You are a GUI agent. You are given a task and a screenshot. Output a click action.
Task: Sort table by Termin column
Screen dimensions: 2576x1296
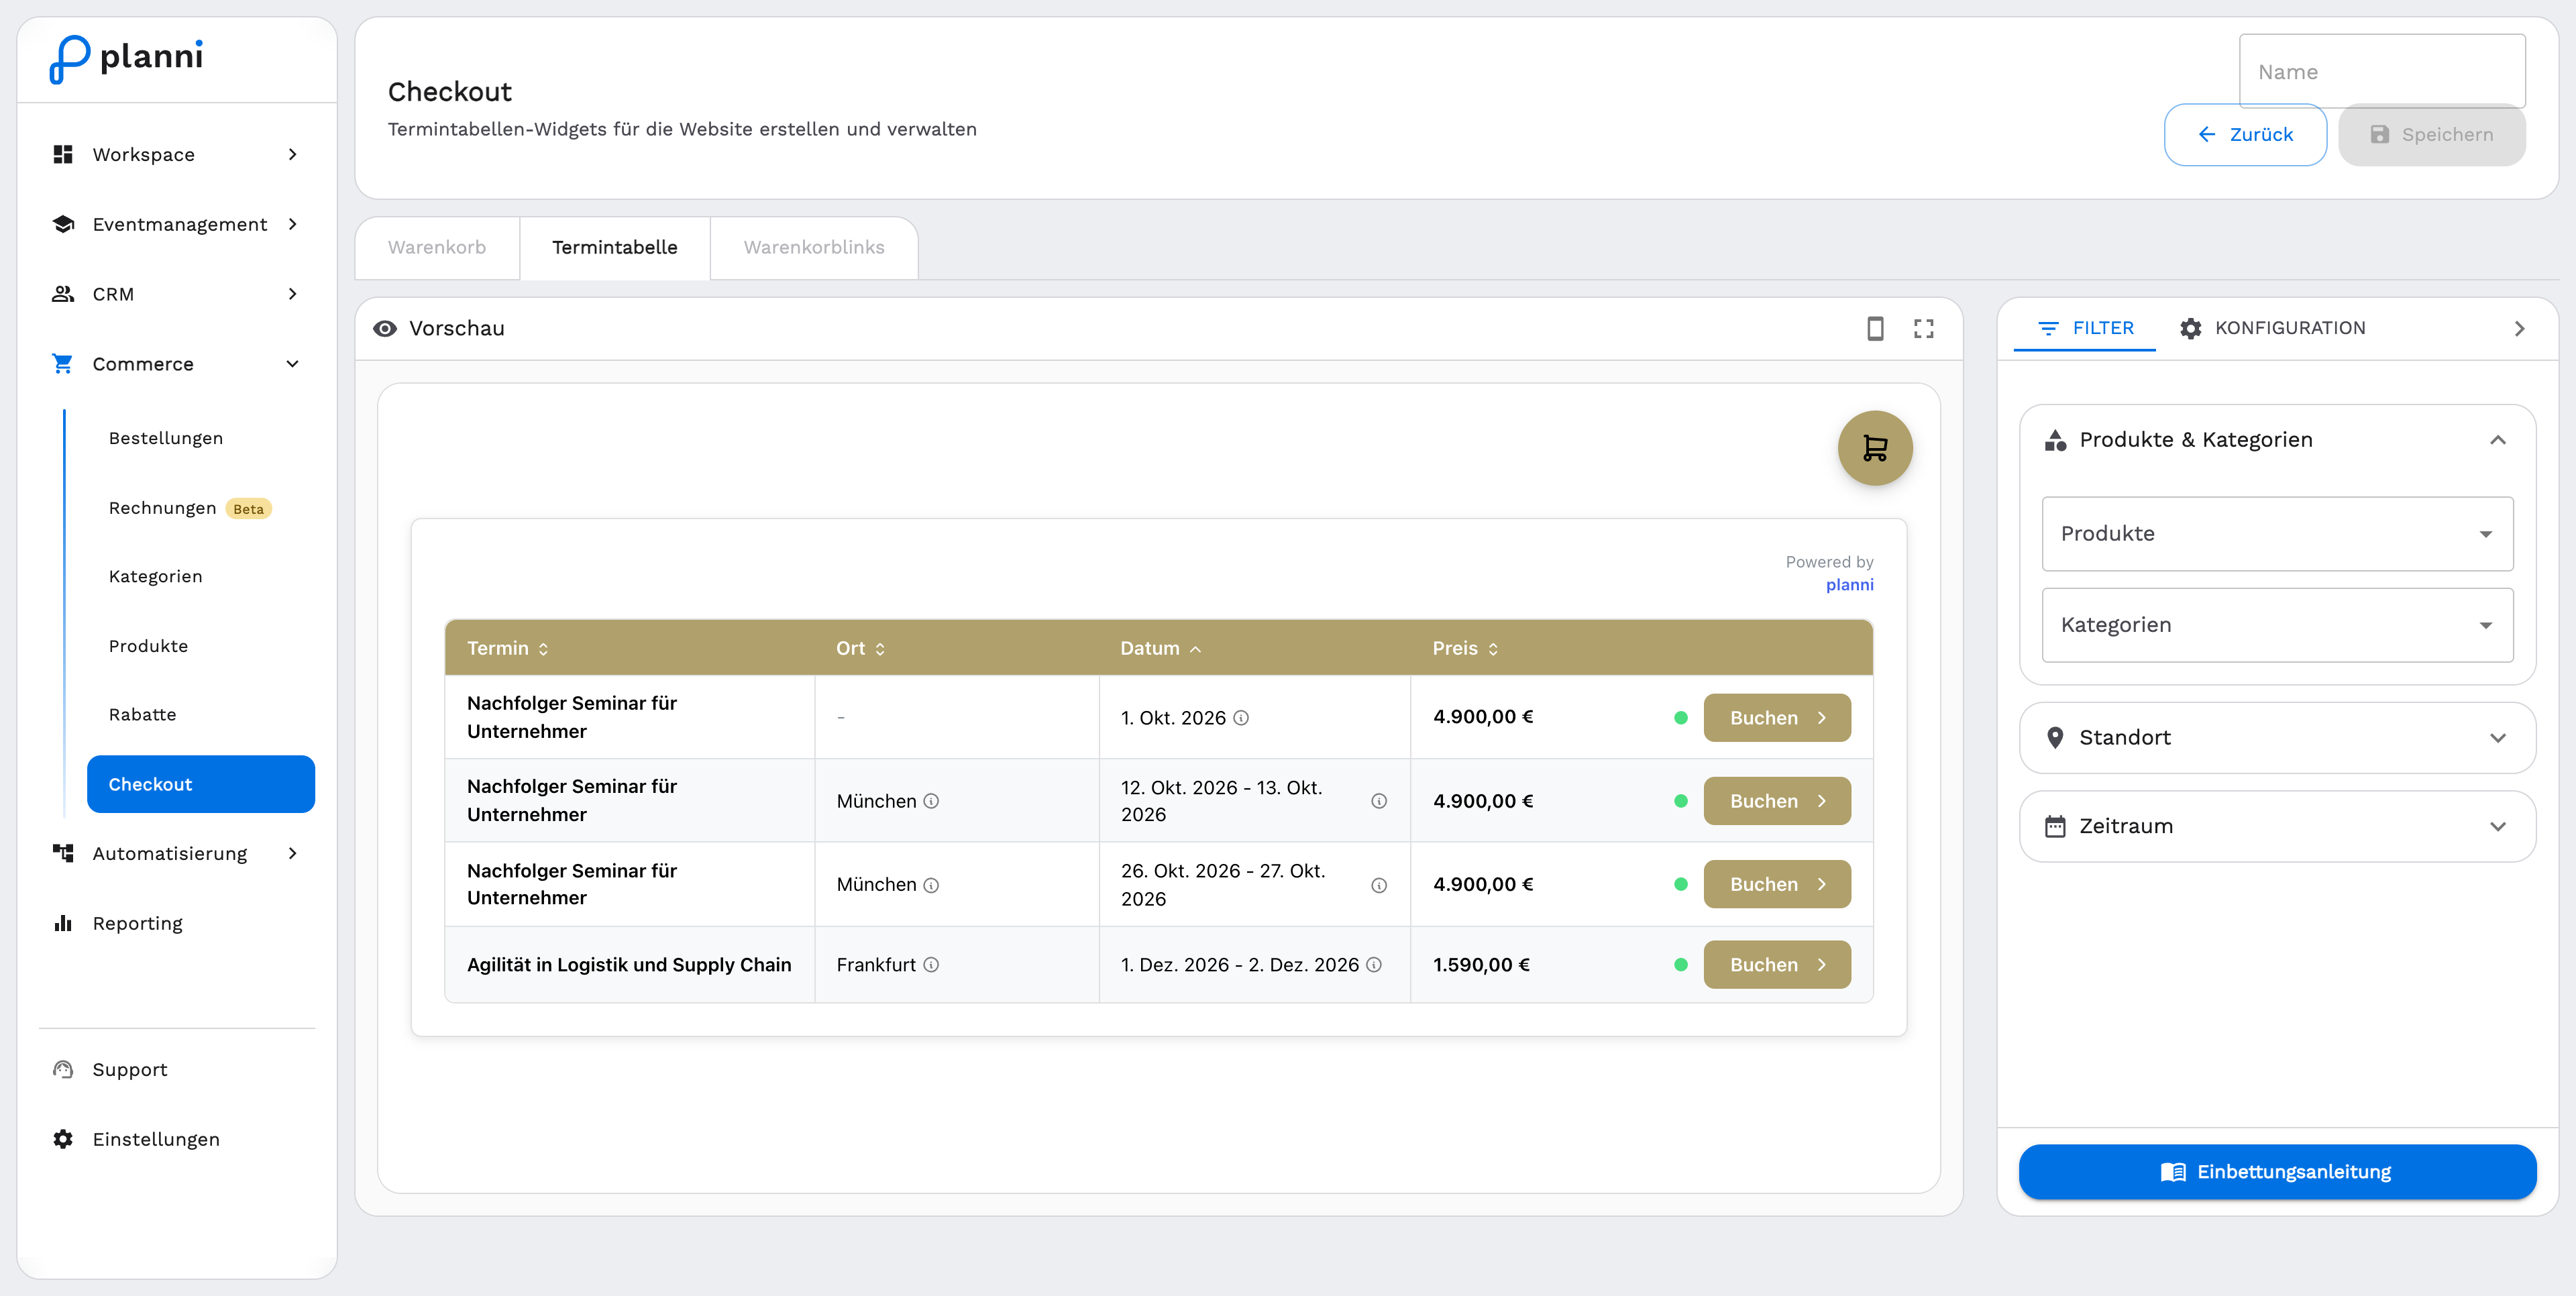point(508,648)
